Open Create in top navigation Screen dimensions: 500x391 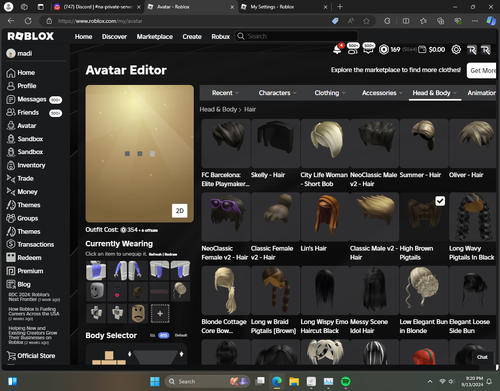[x=192, y=36]
